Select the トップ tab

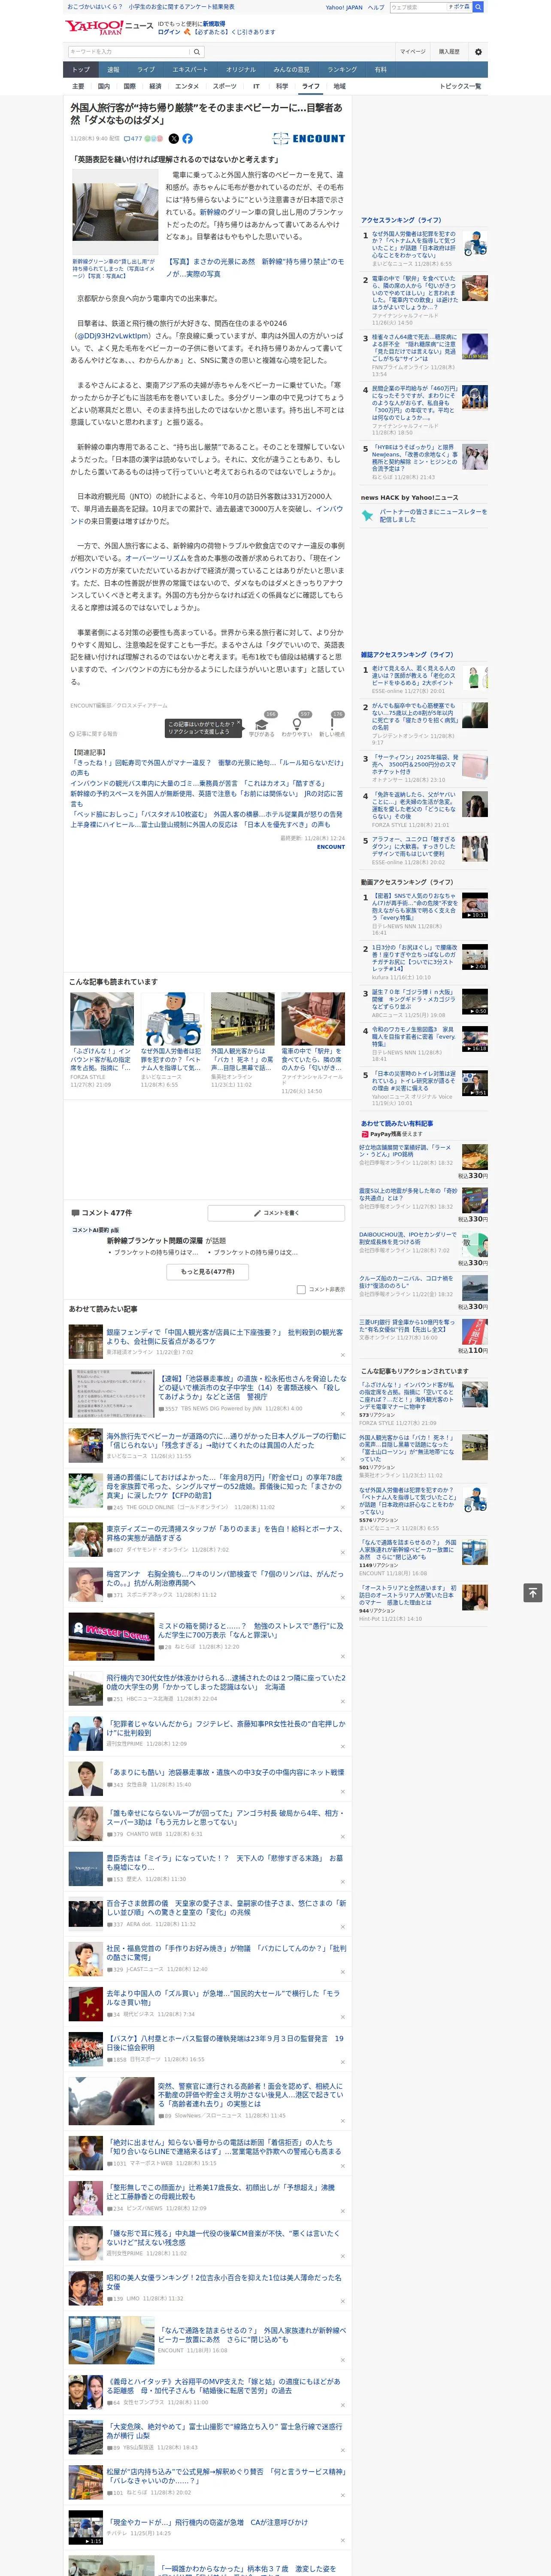pos(81,70)
